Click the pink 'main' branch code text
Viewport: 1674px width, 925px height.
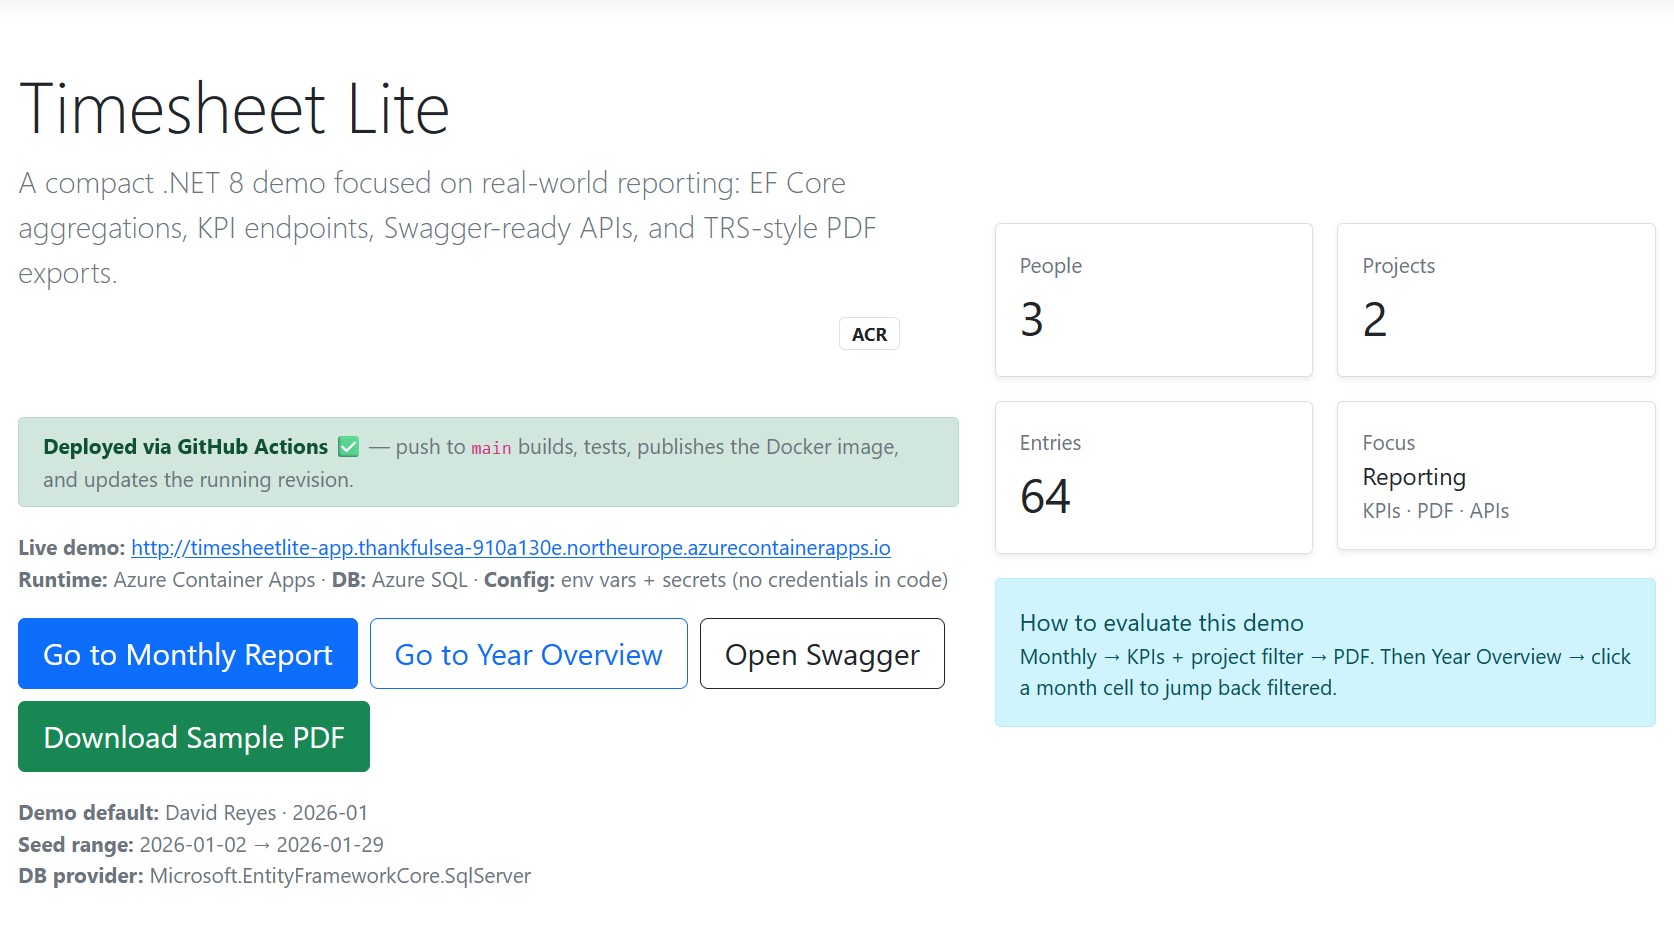[x=491, y=448]
